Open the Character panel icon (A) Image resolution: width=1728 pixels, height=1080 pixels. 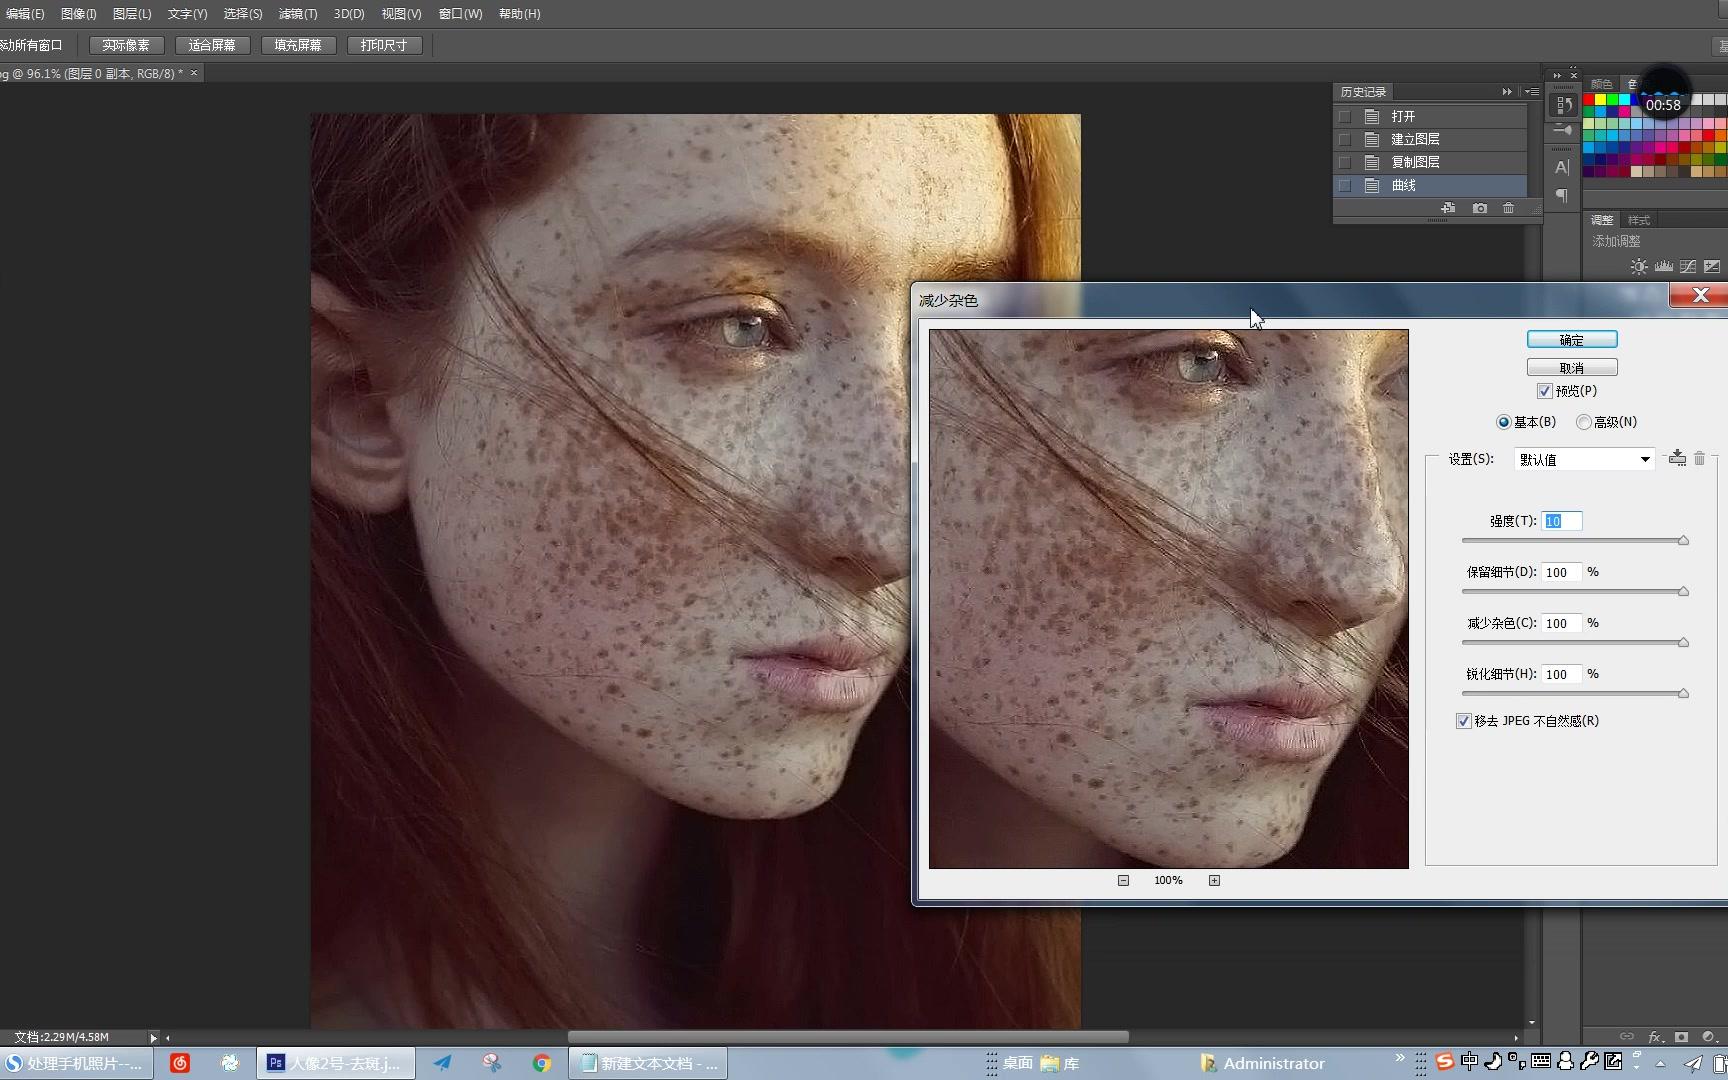click(1562, 167)
